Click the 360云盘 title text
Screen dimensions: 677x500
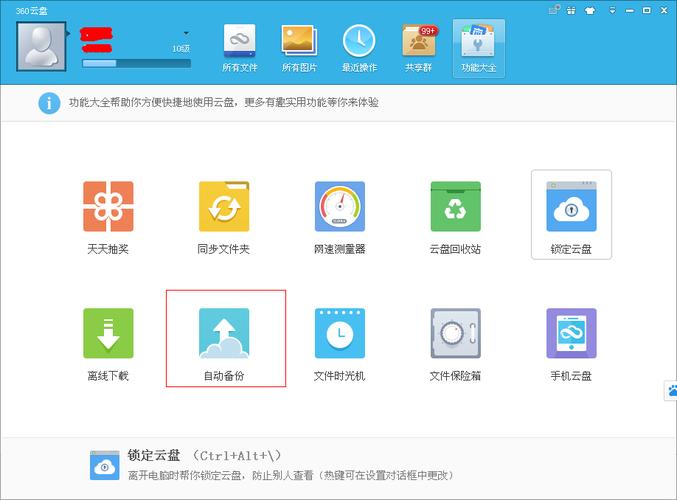[32, 11]
